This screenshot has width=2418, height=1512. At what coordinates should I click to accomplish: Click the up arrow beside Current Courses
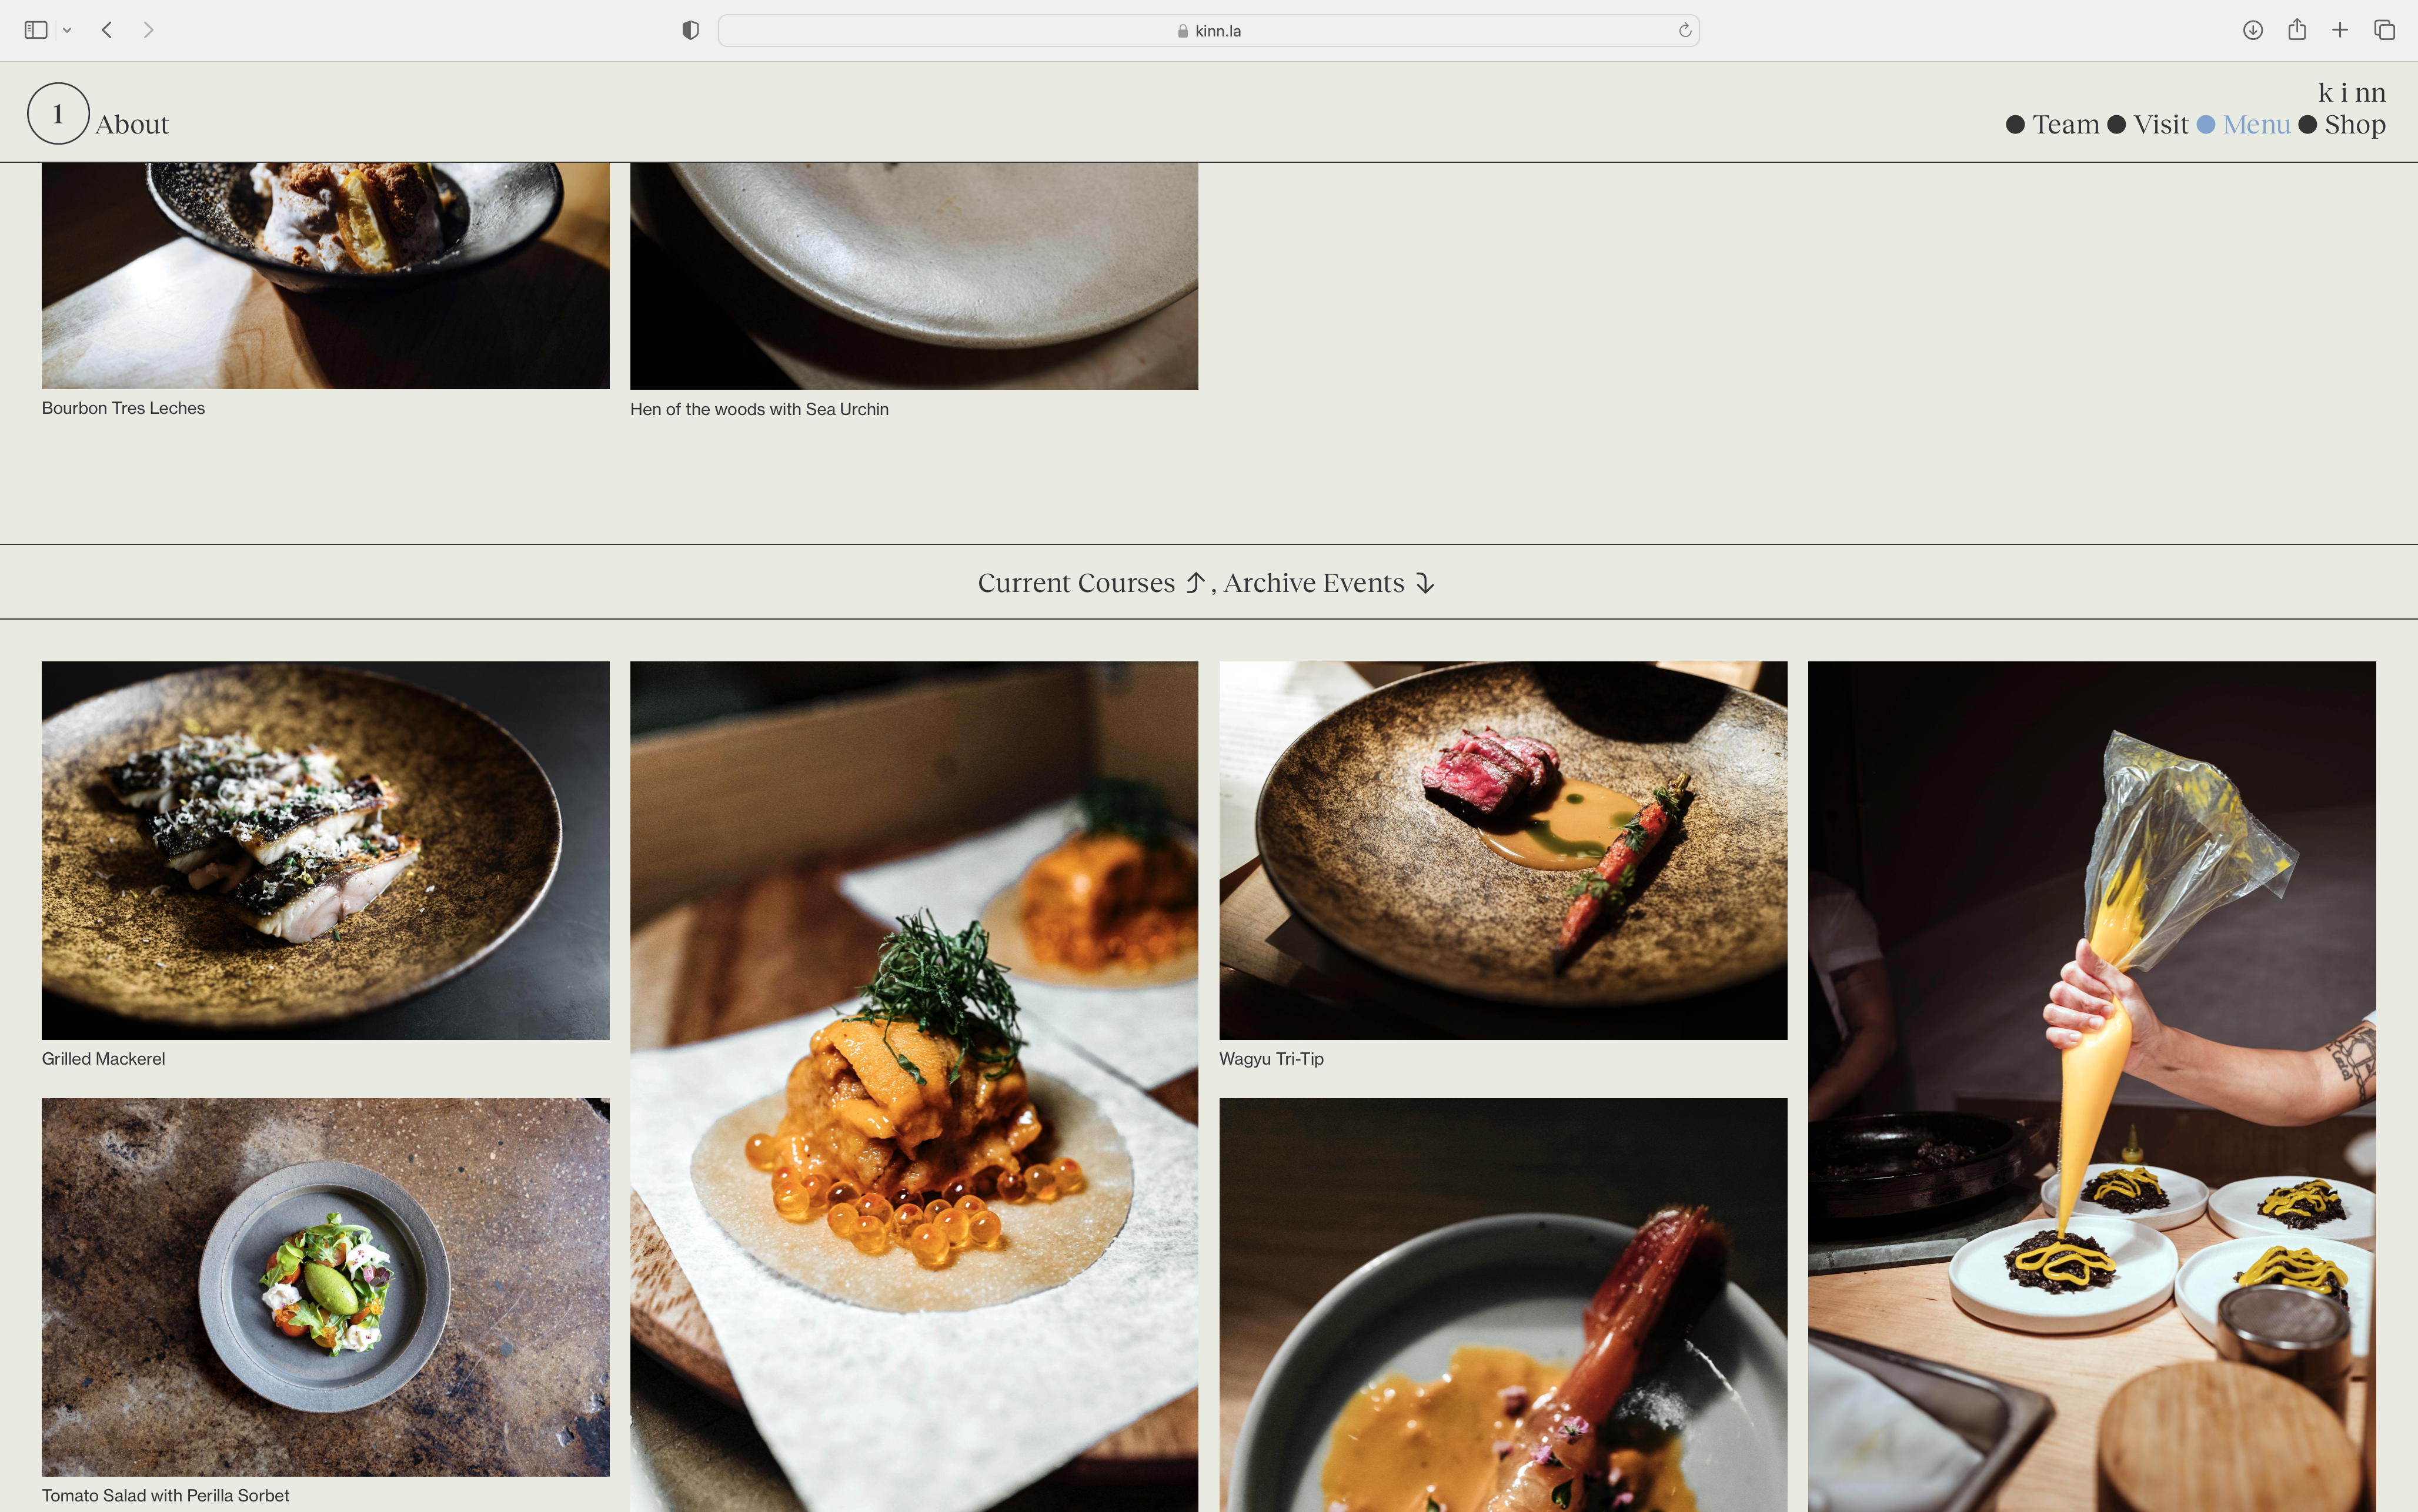click(1194, 583)
